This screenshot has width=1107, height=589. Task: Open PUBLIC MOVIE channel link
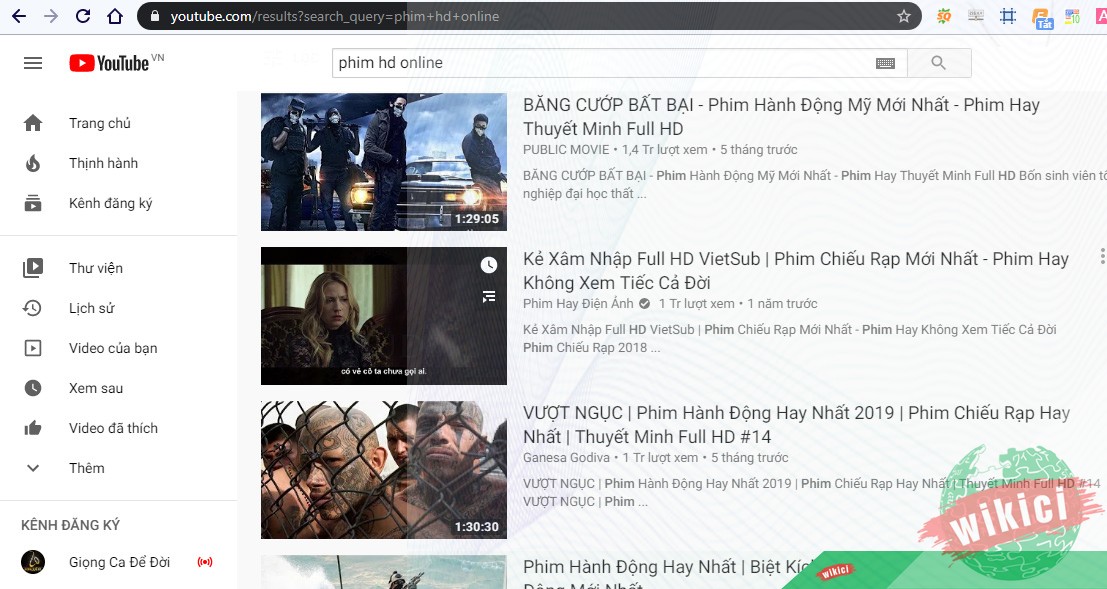pos(566,150)
